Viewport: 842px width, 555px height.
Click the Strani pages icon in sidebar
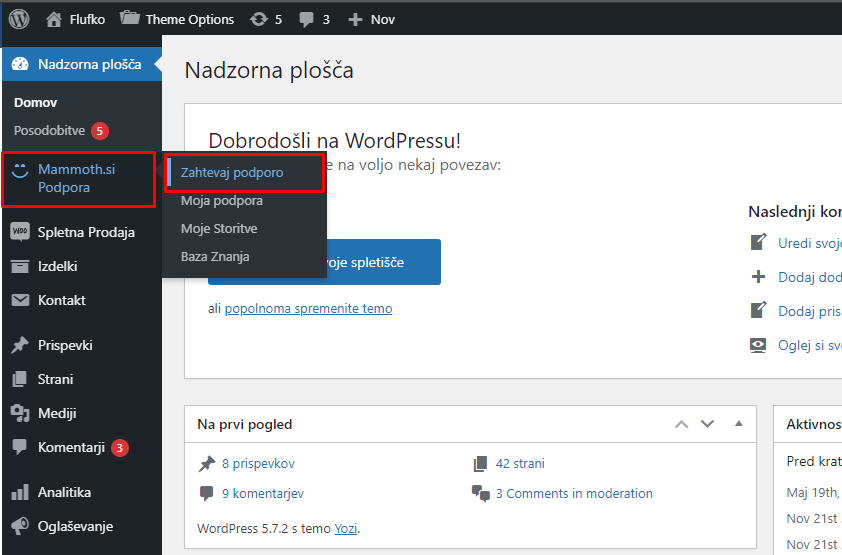pyautogui.click(x=20, y=379)
